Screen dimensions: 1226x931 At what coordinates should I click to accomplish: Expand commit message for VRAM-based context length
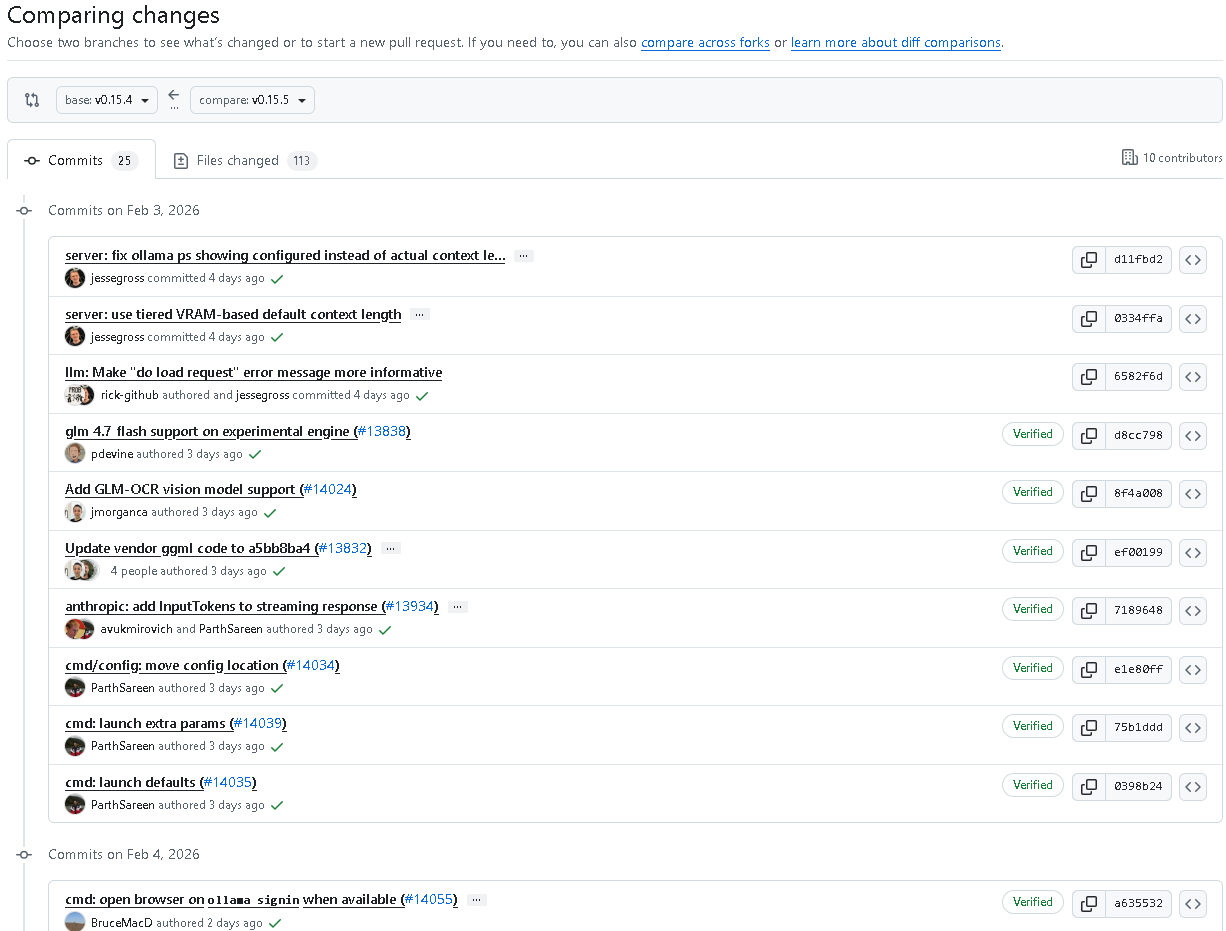coord(420,314)
